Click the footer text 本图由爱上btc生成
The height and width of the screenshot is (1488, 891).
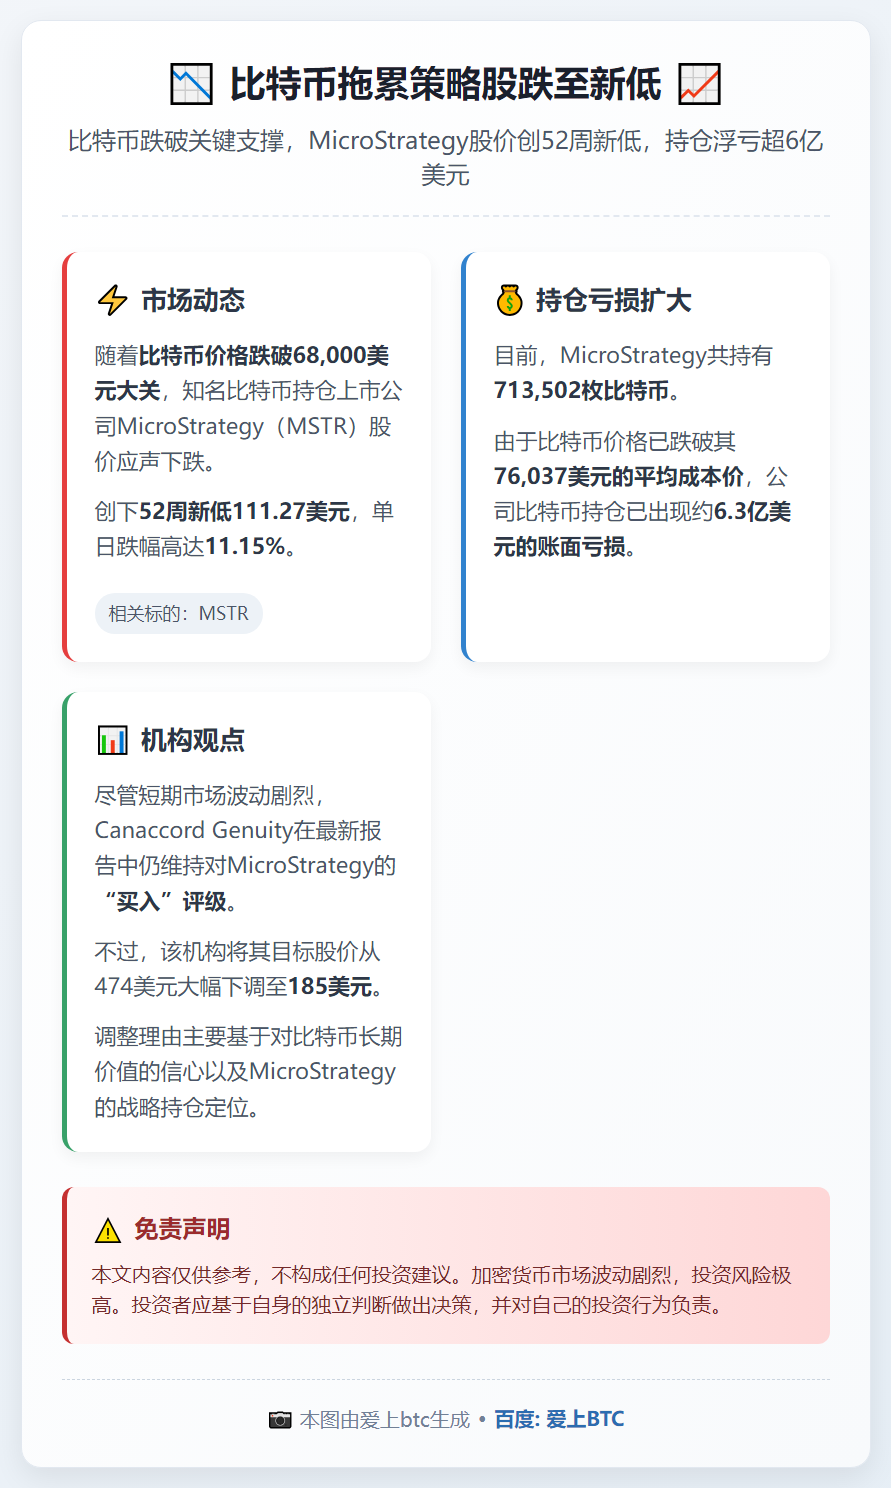tap(385, 1420)
